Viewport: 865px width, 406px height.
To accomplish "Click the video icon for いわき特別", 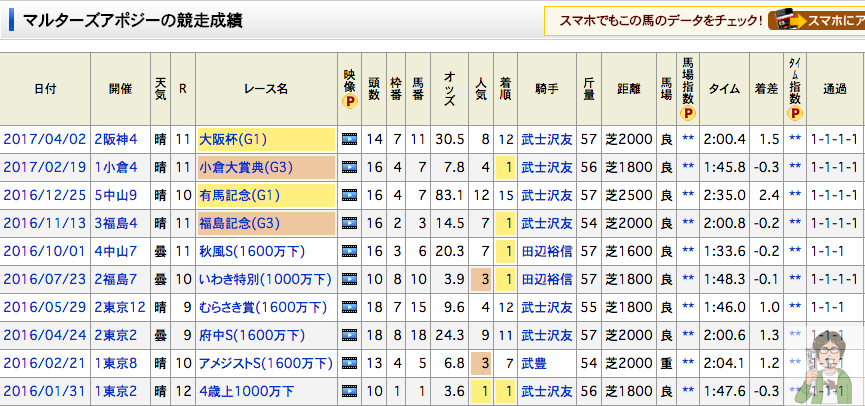I will click(x=350, y=279).
